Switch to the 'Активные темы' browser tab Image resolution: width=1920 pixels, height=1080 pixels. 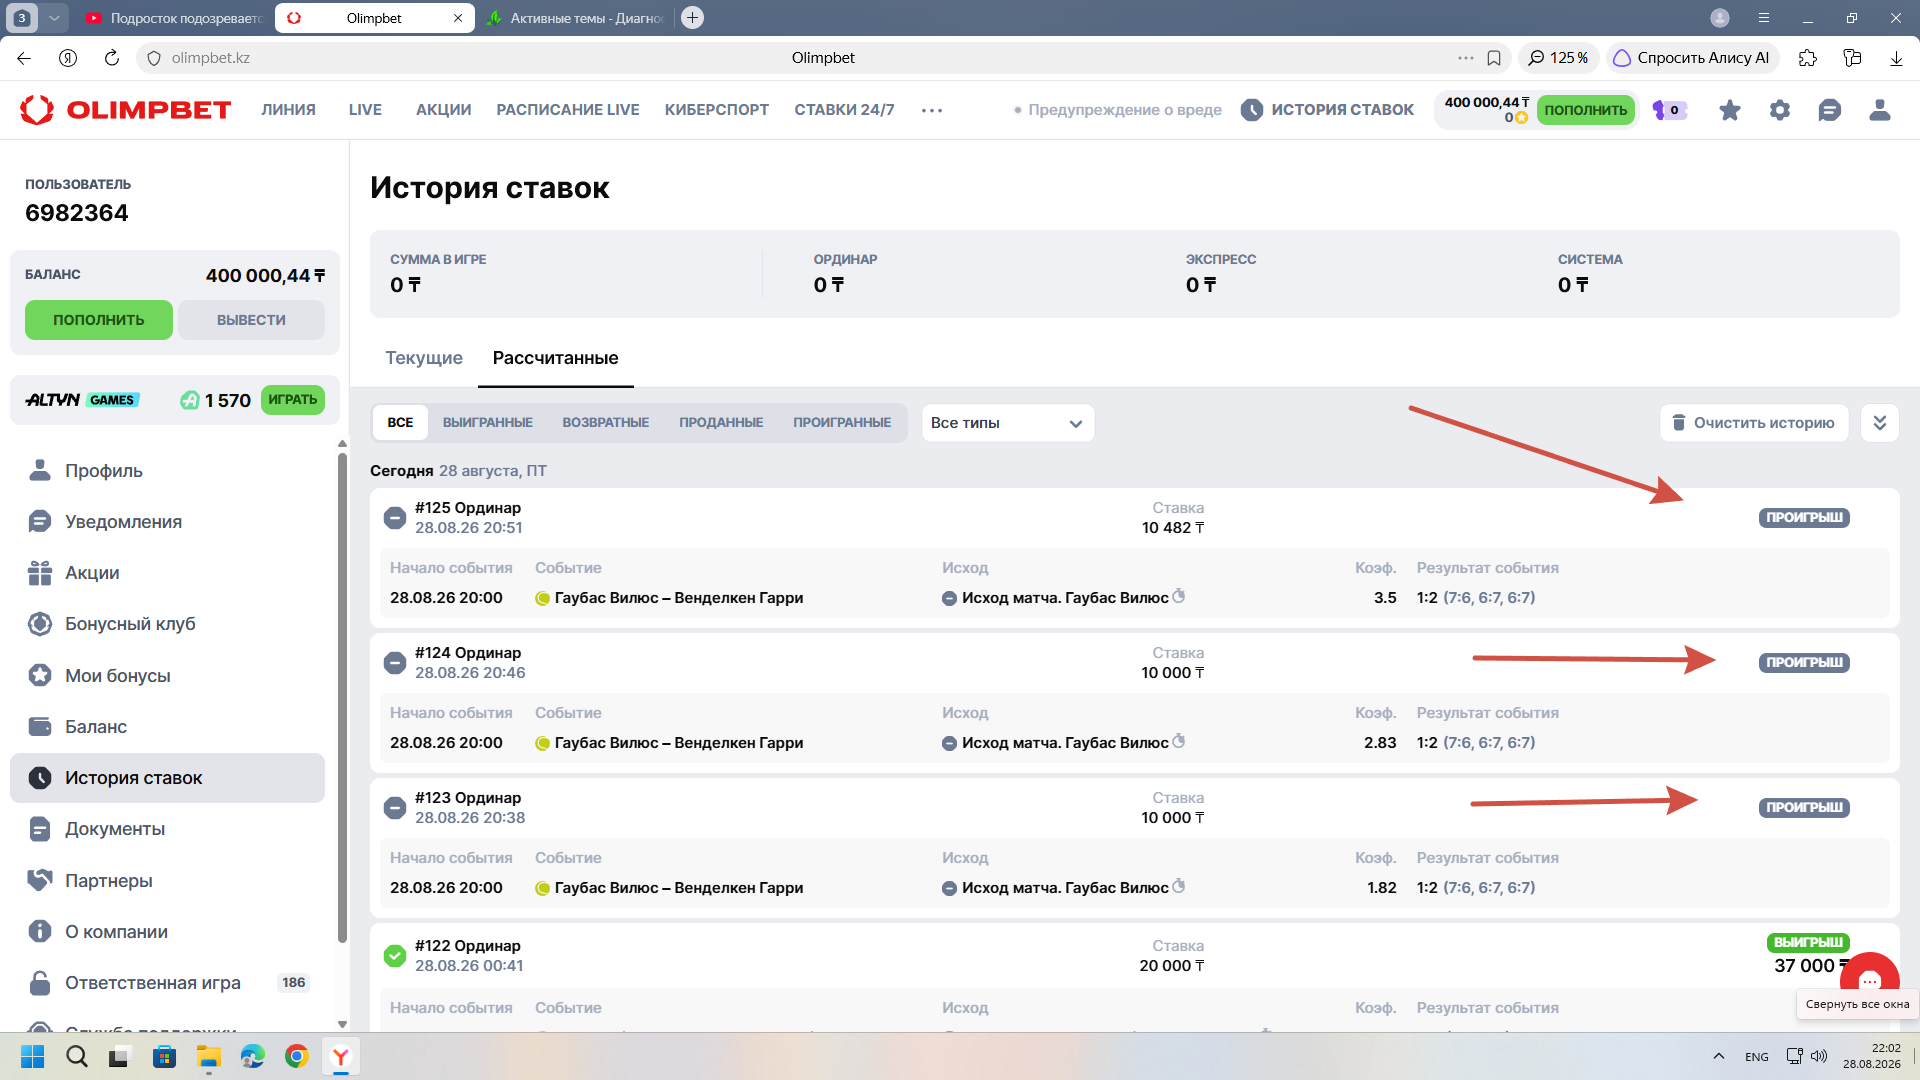click(577, 18)
